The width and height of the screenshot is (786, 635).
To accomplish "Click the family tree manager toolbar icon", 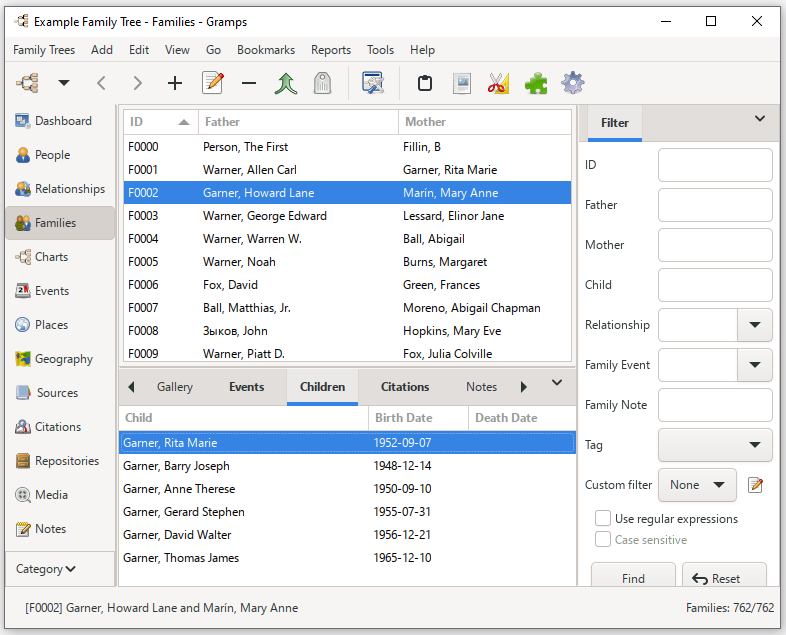I will [x=28, y=83].
